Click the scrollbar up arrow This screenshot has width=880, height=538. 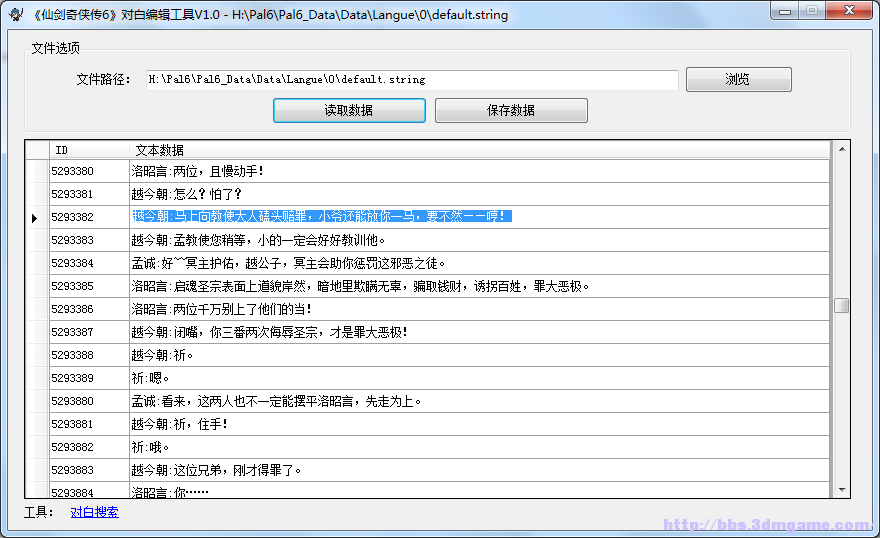coord(842,149)
